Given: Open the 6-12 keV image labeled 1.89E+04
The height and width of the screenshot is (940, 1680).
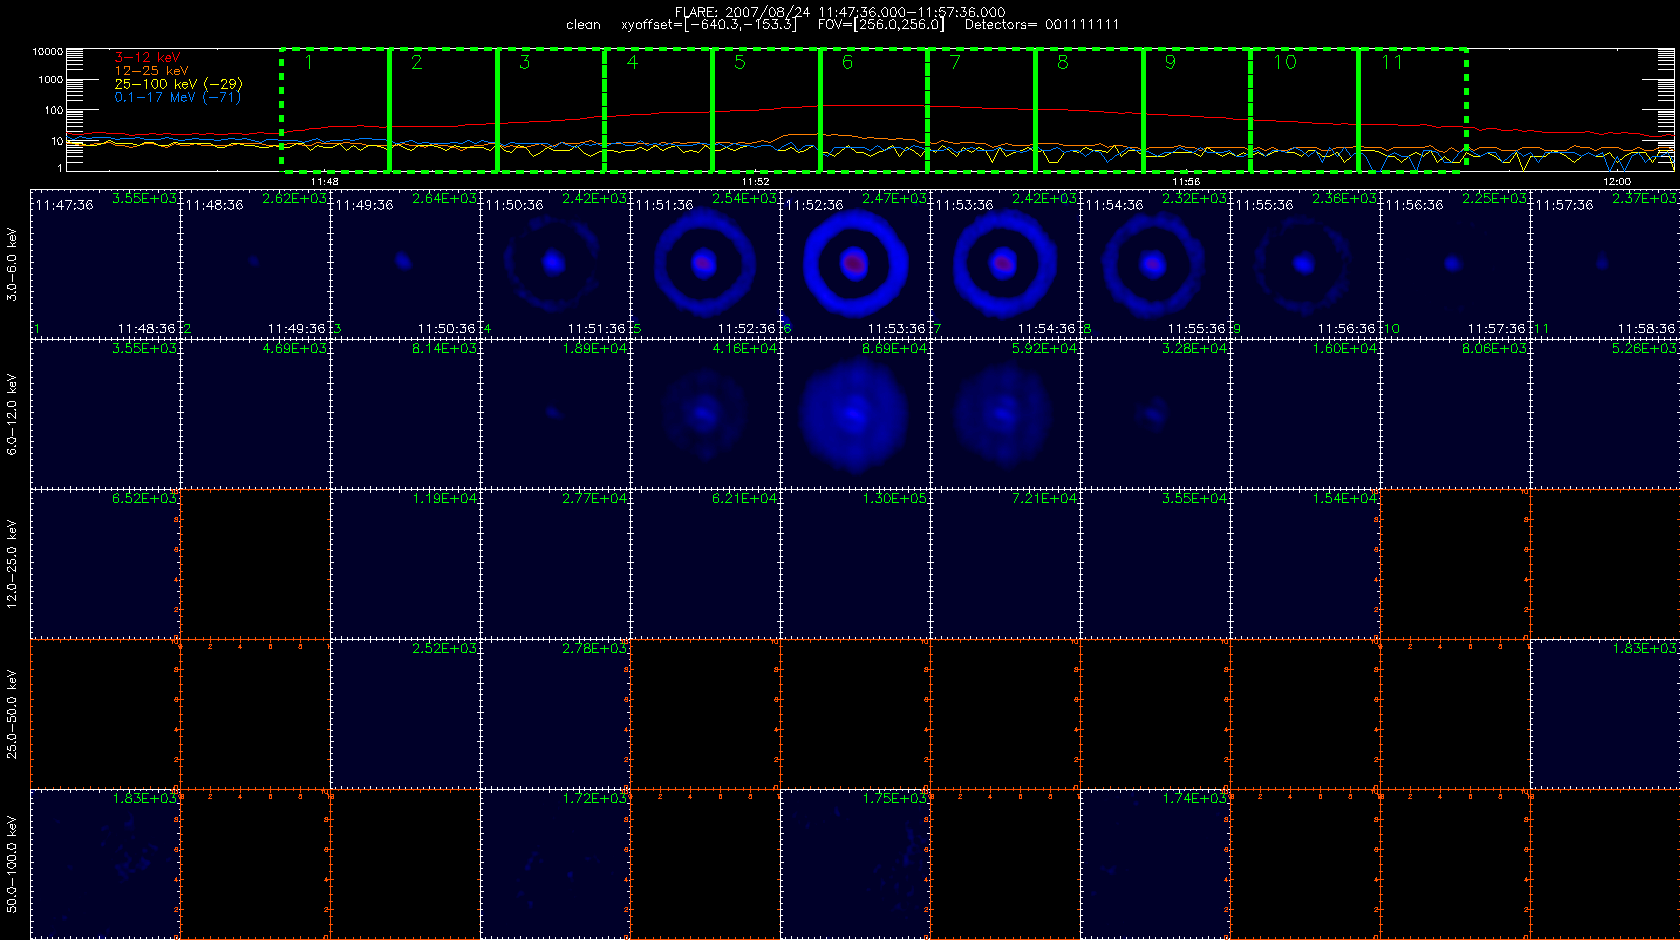Looking at the screenshot, I should coord(555,414).
